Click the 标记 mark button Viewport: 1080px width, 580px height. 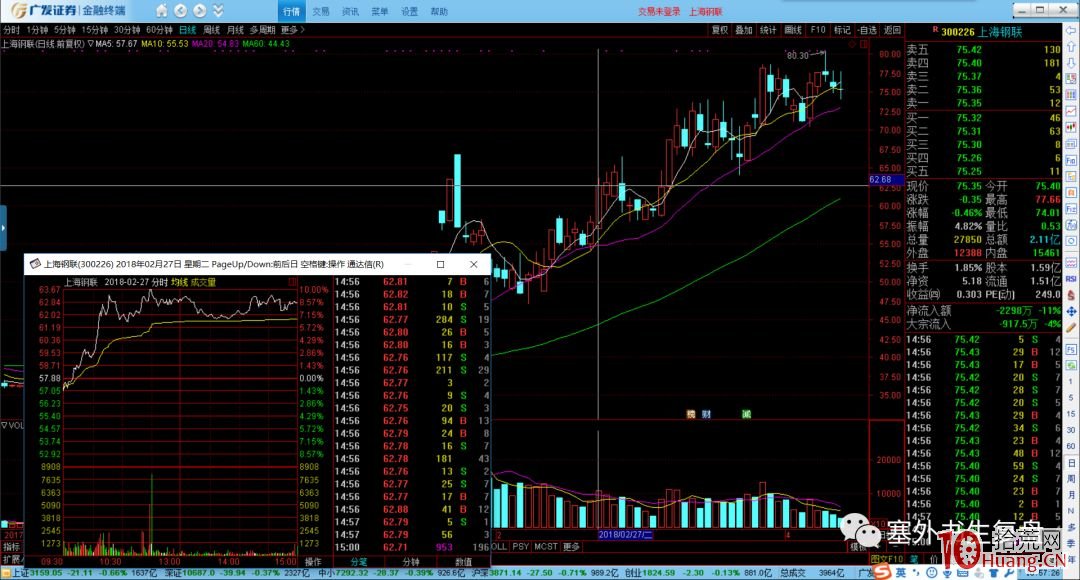[842, 30]
